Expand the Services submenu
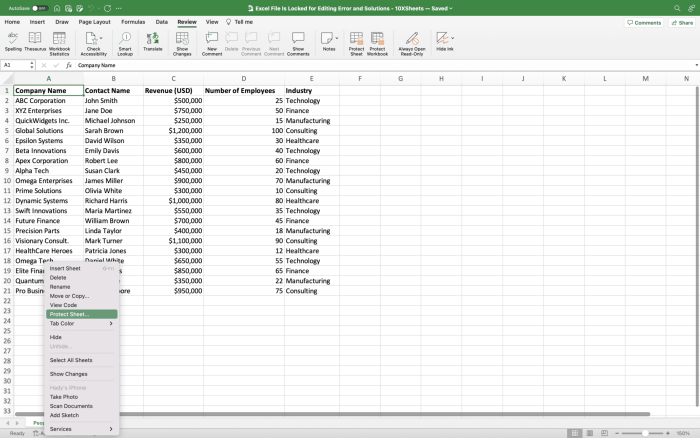This screenshot has width=700, height=438. click(x=81, y=429)
